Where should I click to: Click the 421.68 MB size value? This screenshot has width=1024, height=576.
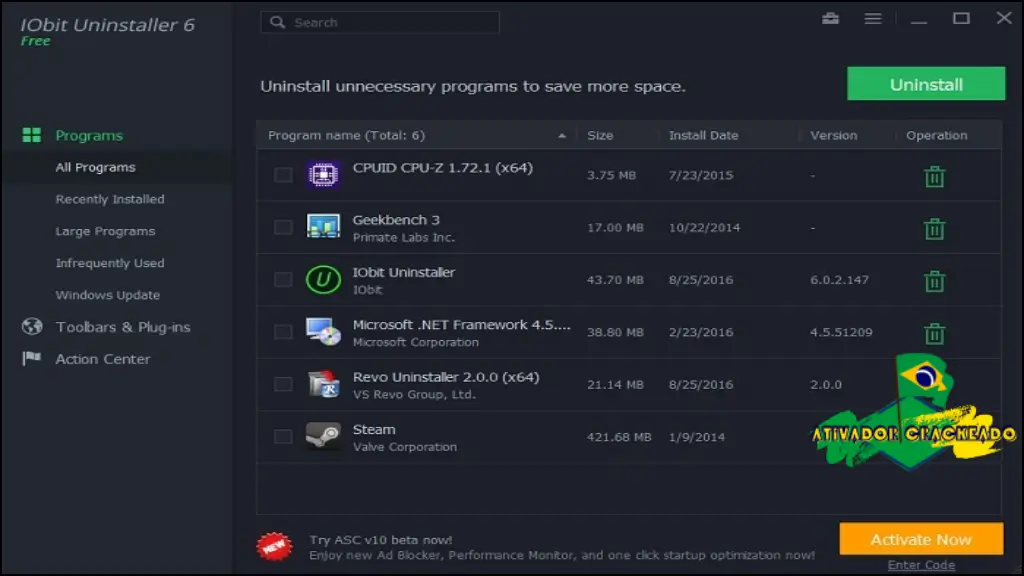[619, 437]
